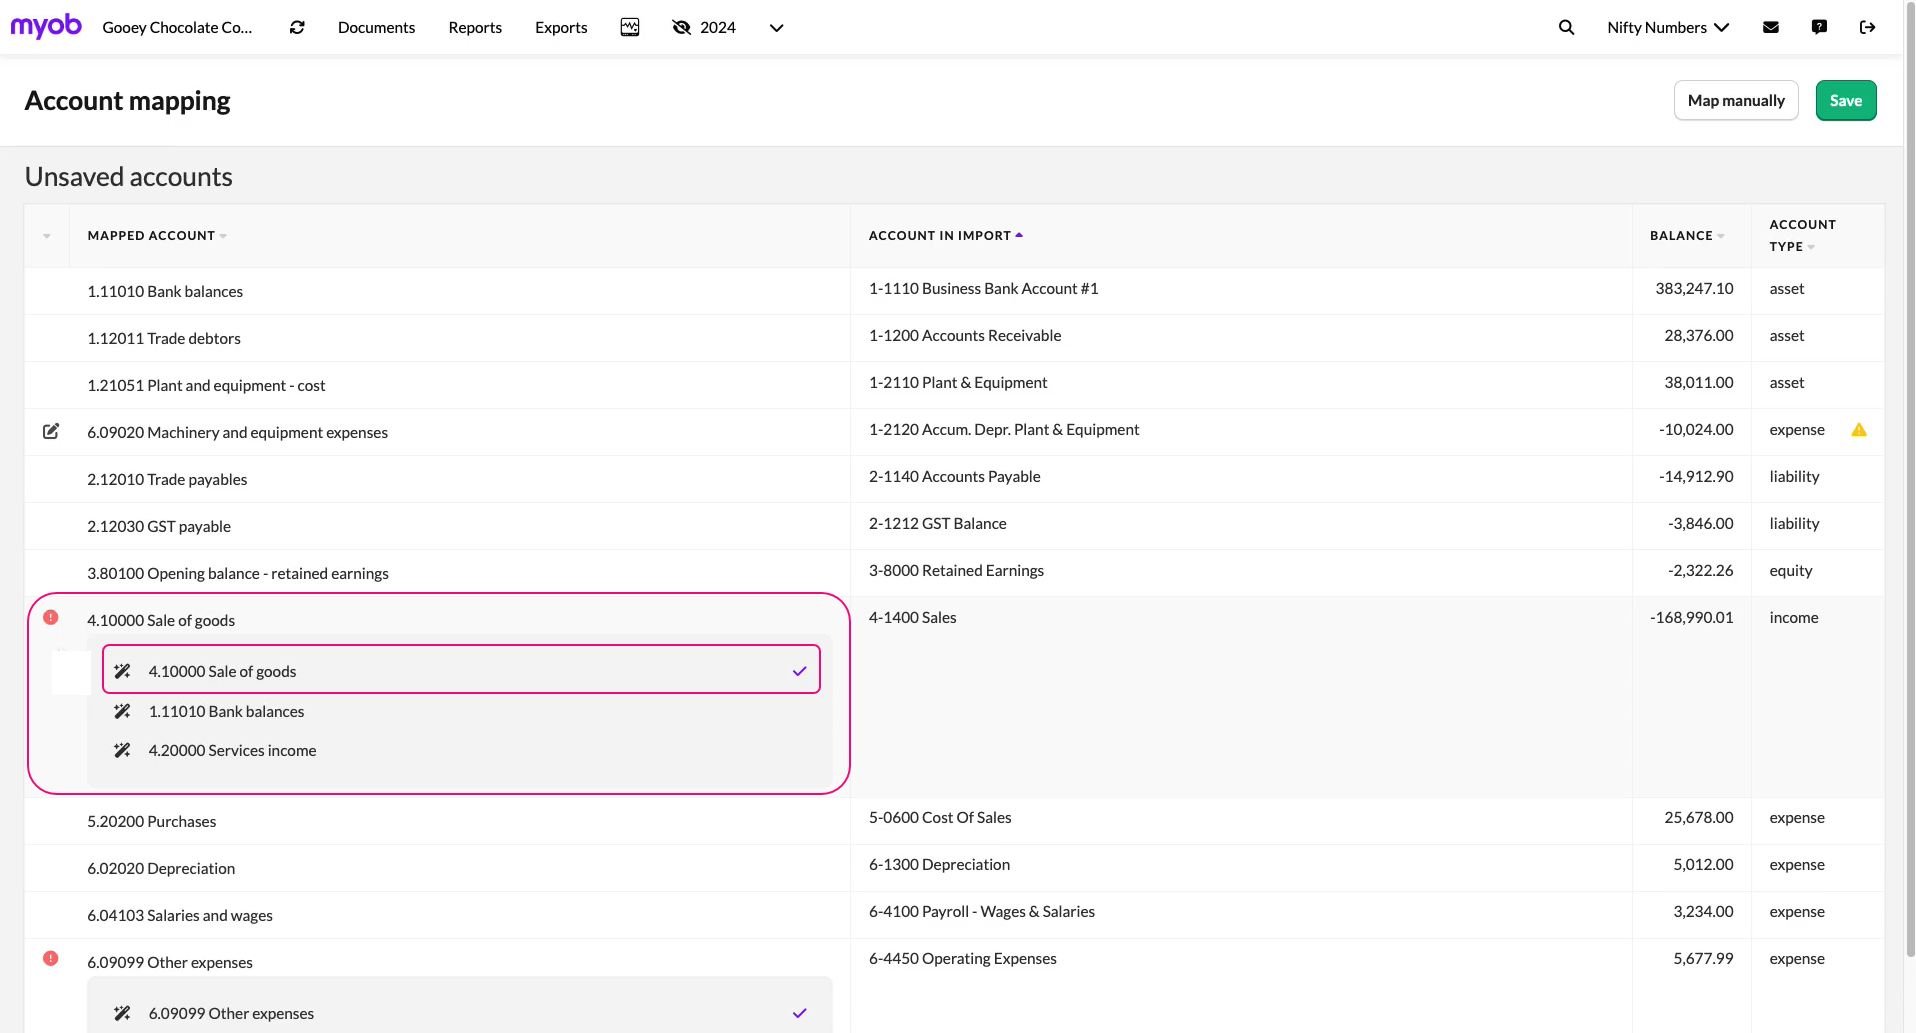1916x1033 pixels.
Task: Open the Reports menu
Action: (x=475, y=28)
